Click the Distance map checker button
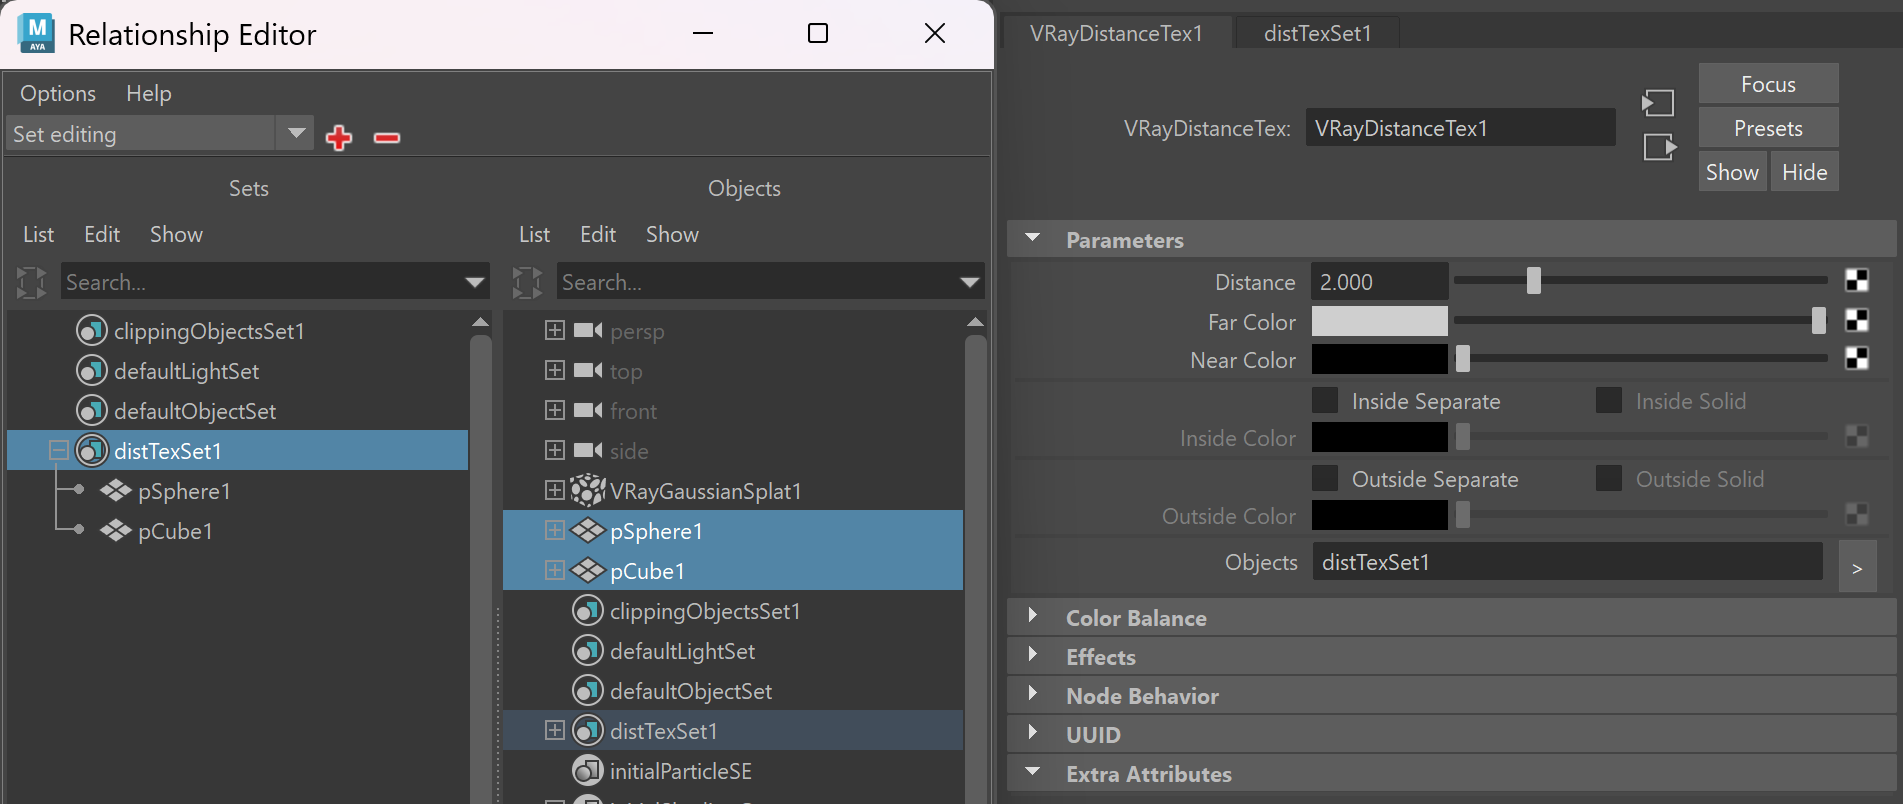The height and width of the screenshot is (804, 1903). 1857,281
